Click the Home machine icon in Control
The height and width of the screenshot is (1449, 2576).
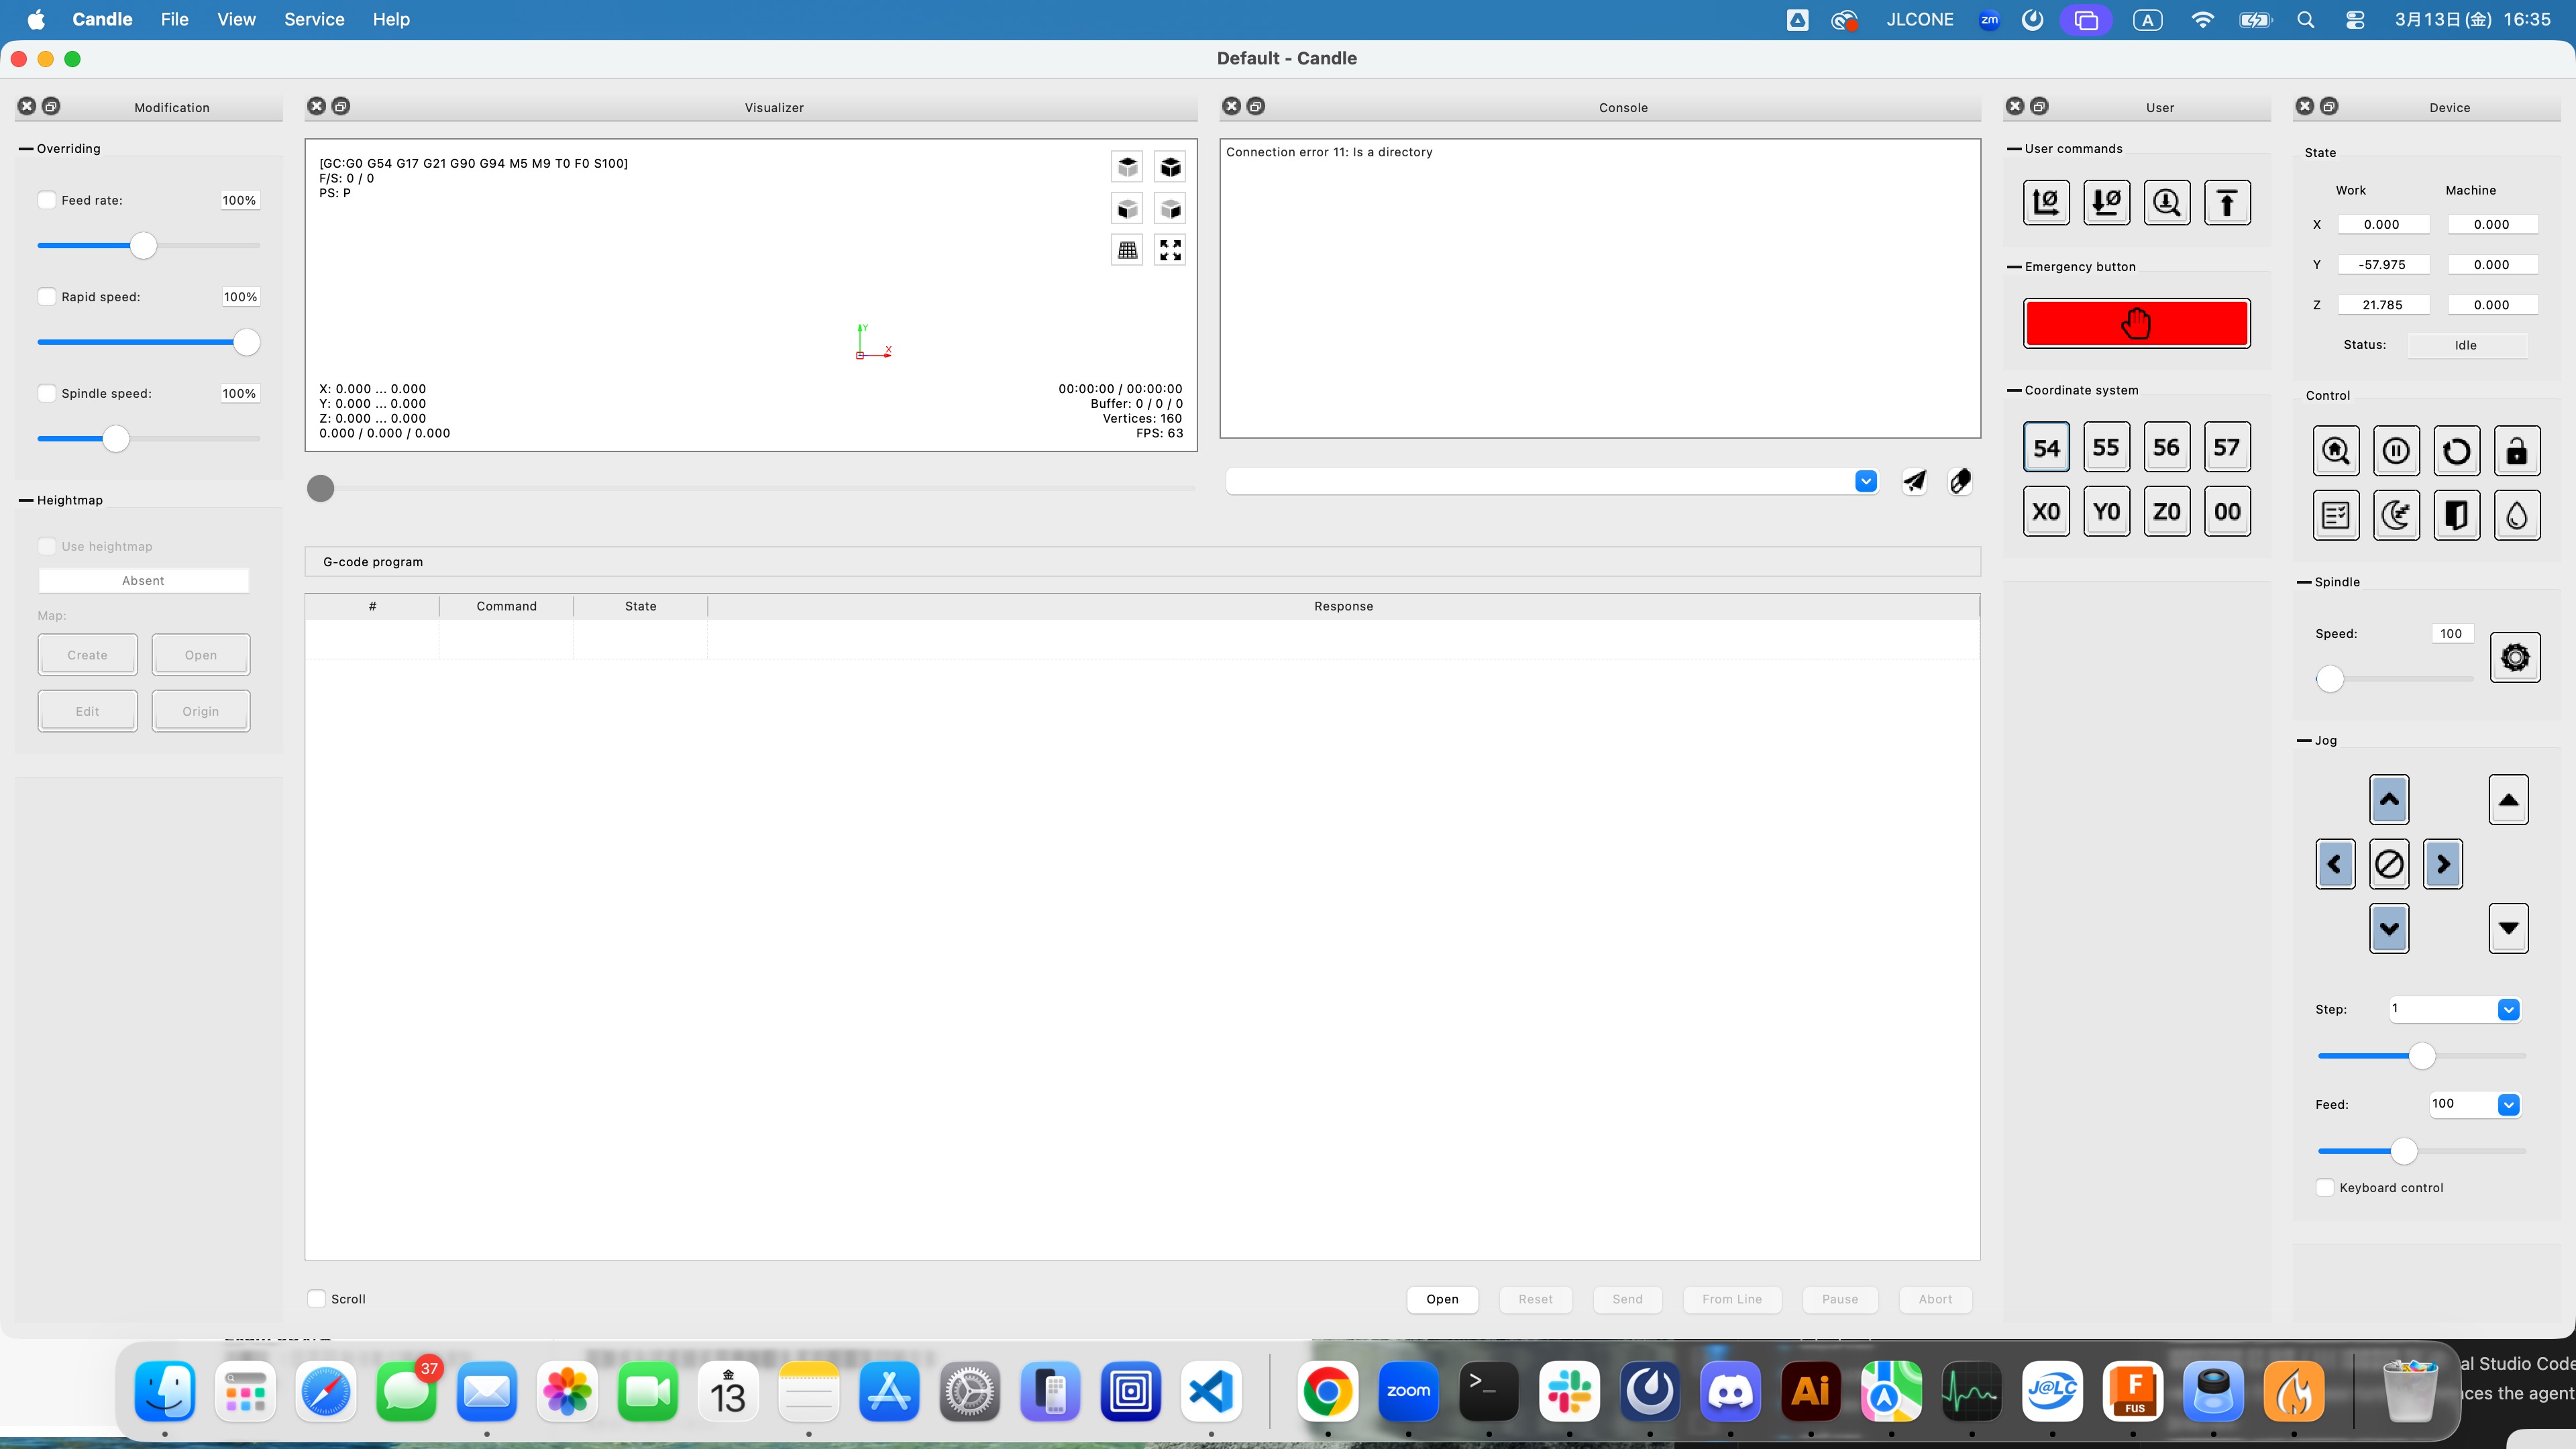(x=2336, y=451)
